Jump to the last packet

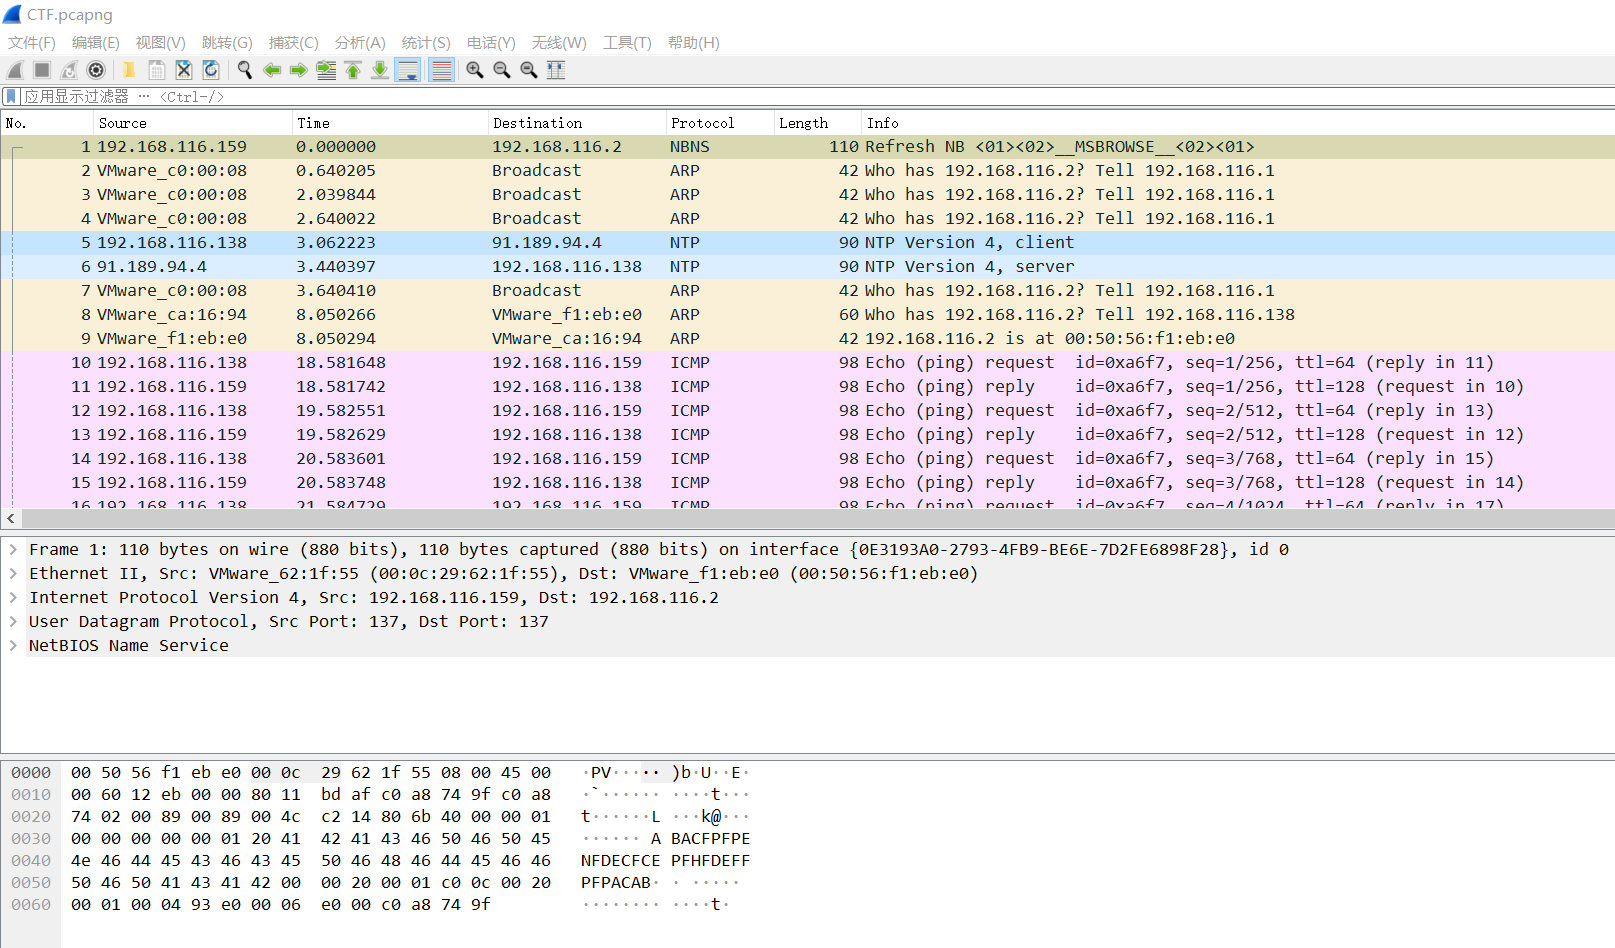(380, 70)
